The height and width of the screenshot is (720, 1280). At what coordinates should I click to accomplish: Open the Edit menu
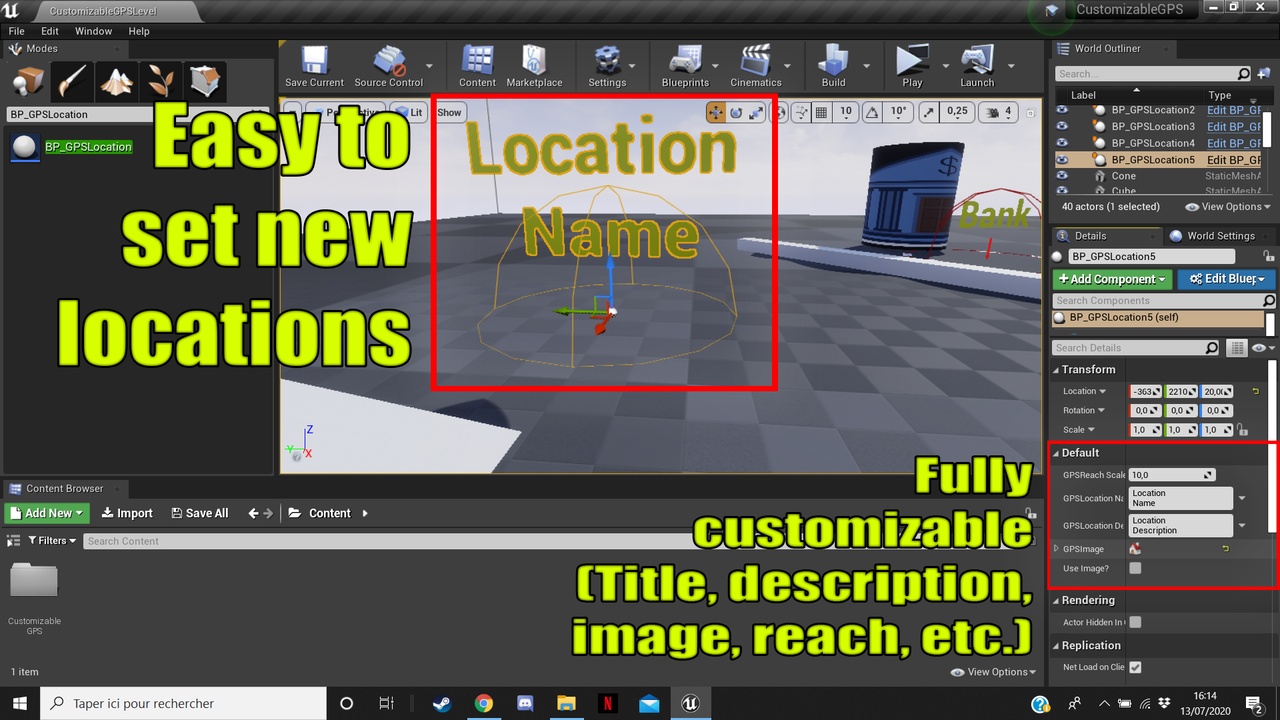(x=50, y=31)
